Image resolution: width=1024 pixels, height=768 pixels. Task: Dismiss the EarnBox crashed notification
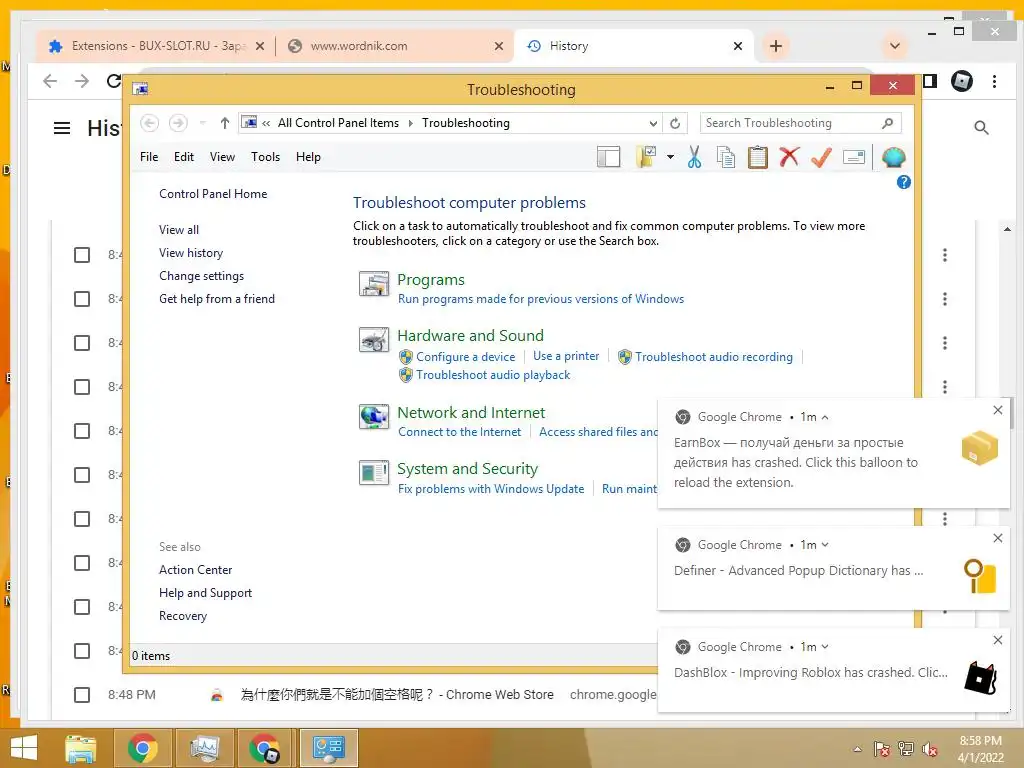pos(997,410)
